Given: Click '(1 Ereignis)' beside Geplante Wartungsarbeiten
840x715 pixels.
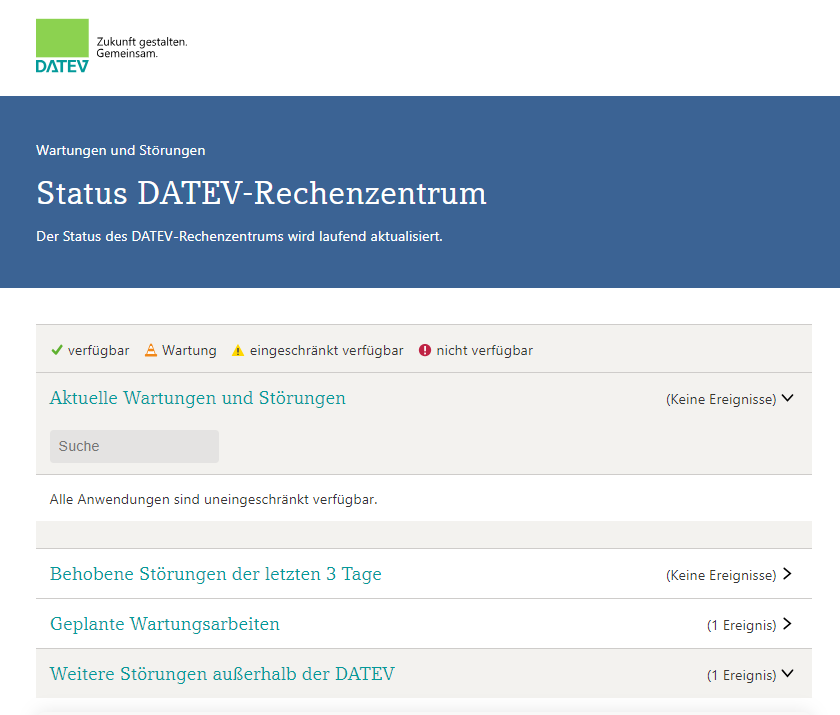Looking at the screenshot, I should [x=741, y=625].
